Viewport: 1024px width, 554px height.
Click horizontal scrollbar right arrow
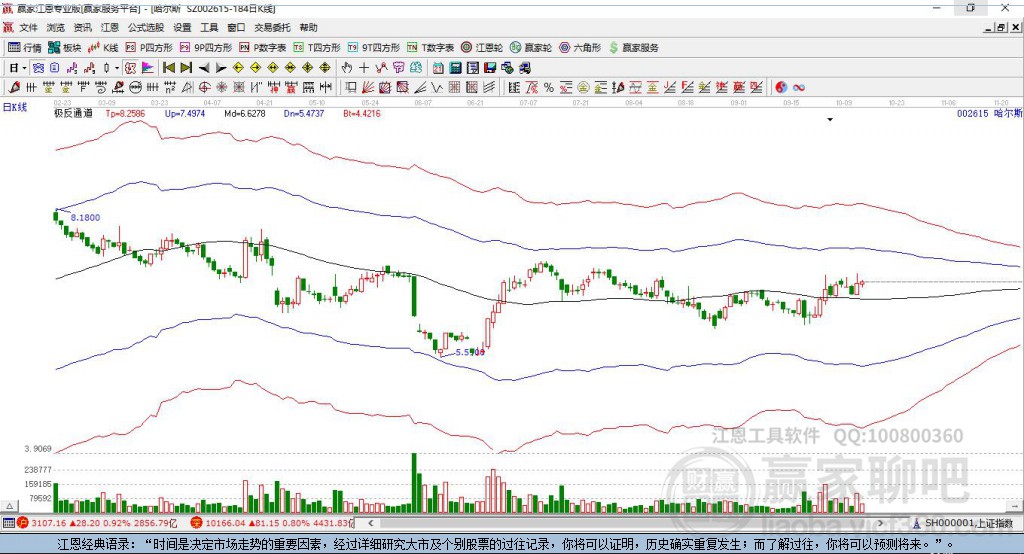click(x=880, y=523)
